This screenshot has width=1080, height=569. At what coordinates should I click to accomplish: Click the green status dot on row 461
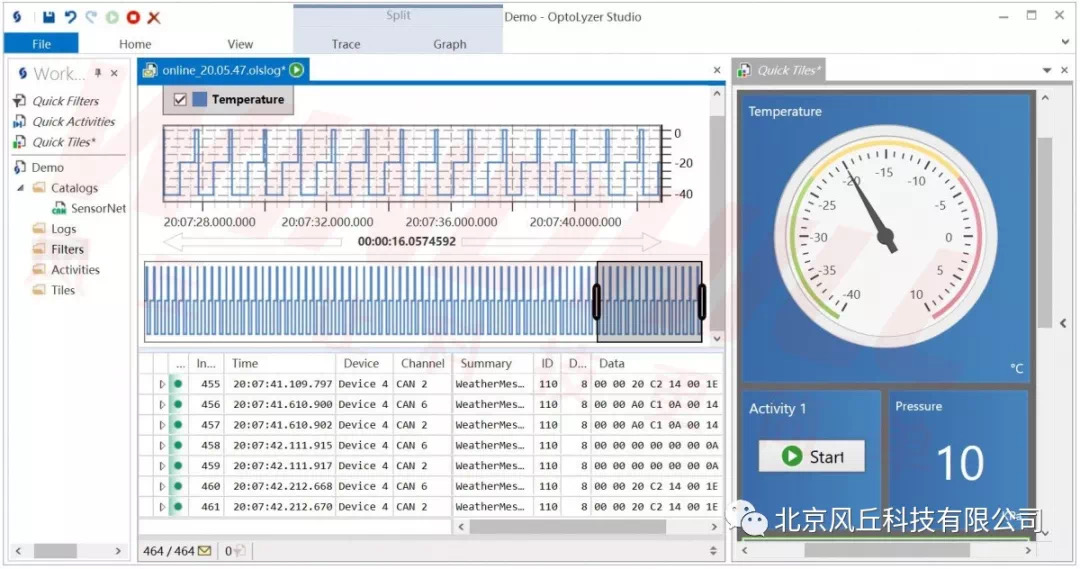(178, 507)
